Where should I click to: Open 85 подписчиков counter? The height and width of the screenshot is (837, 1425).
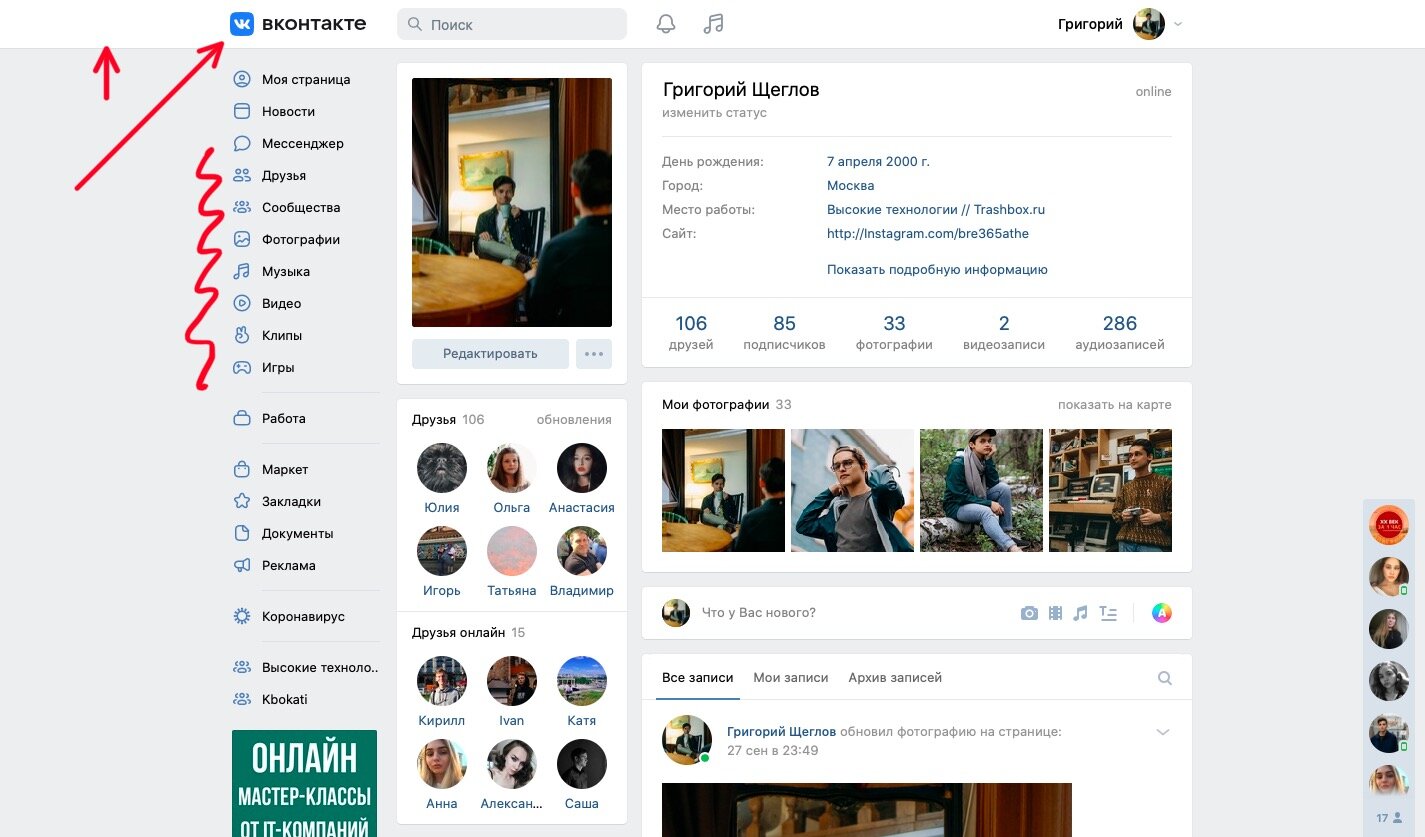coord(784,333)
